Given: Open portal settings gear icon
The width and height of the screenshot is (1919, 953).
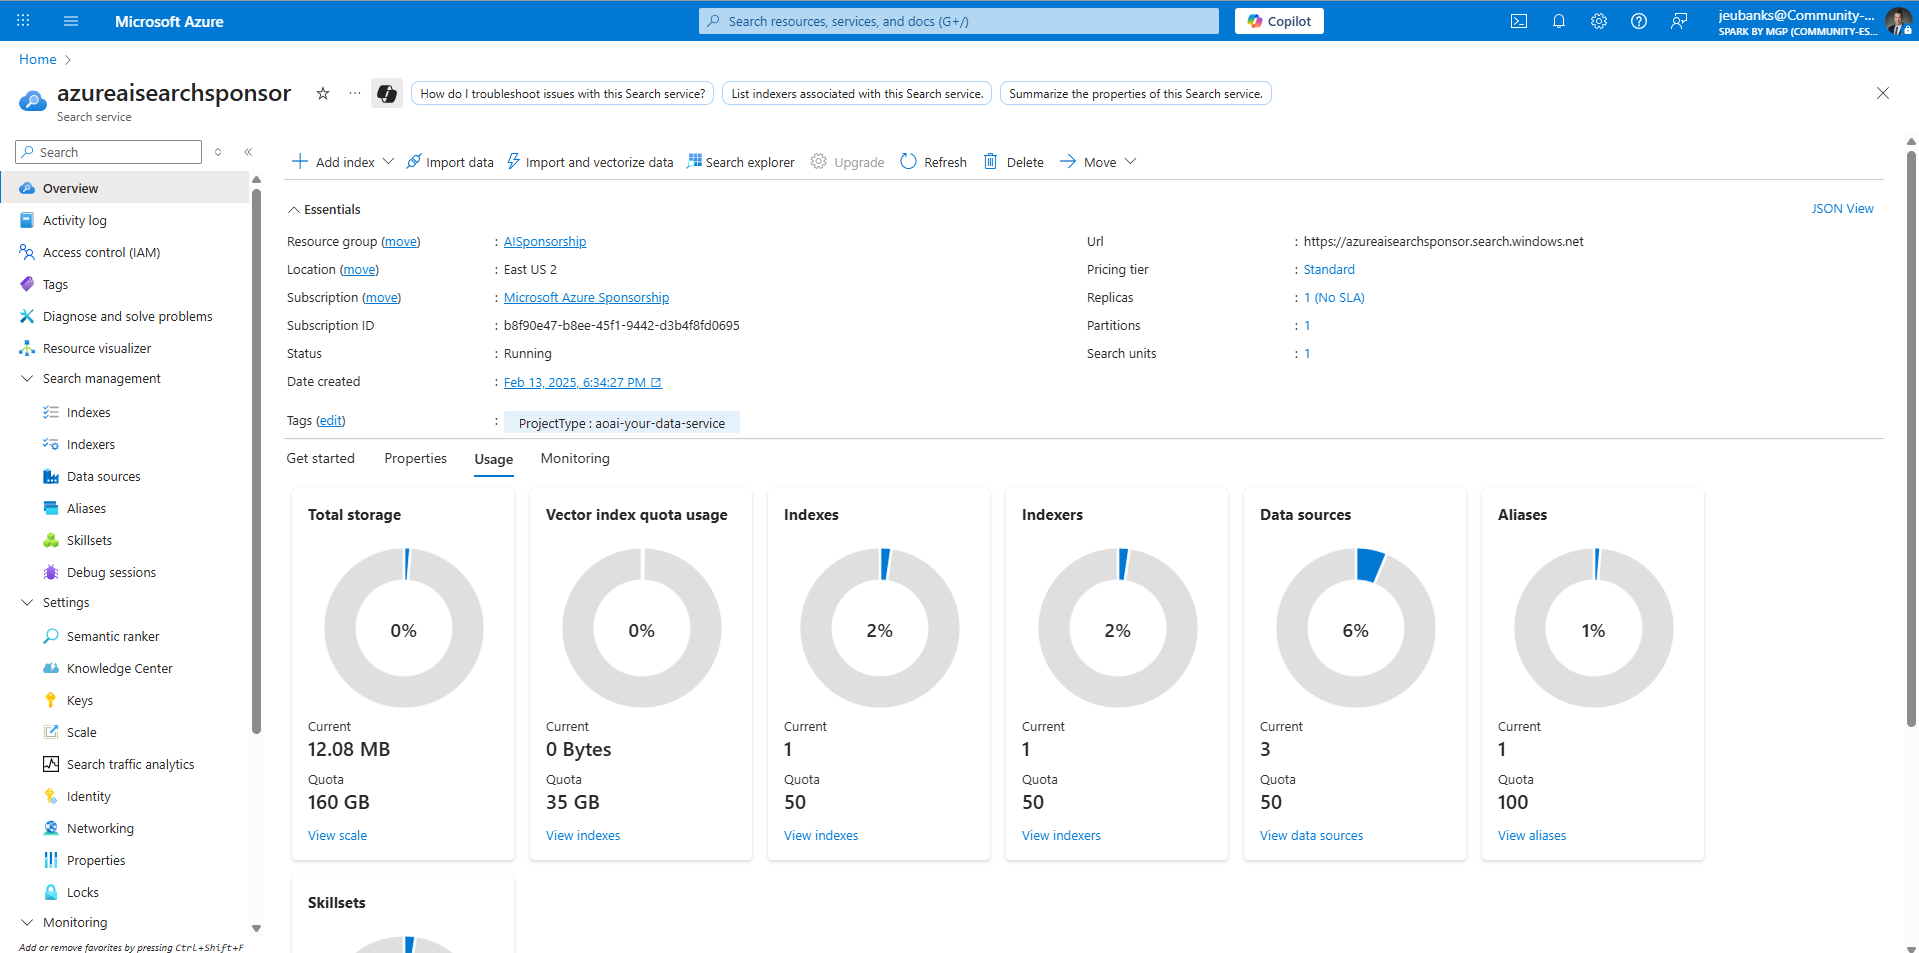Looking at the screenshot, I should [x=1599, y=21].
